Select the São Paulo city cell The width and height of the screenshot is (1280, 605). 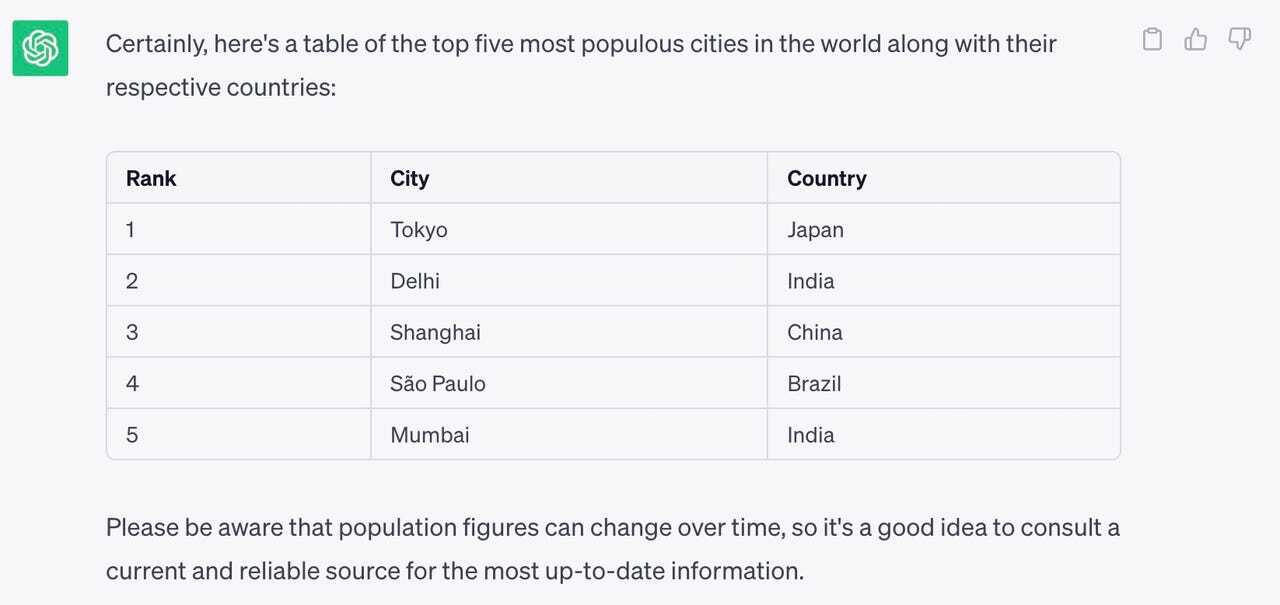(438, 384)
